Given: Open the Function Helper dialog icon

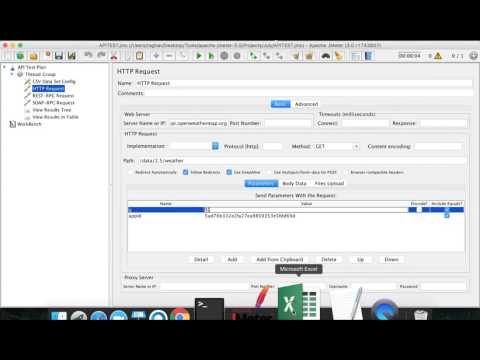Looking at the screenshot, I should pyautogui.click(x=356, y=56).
